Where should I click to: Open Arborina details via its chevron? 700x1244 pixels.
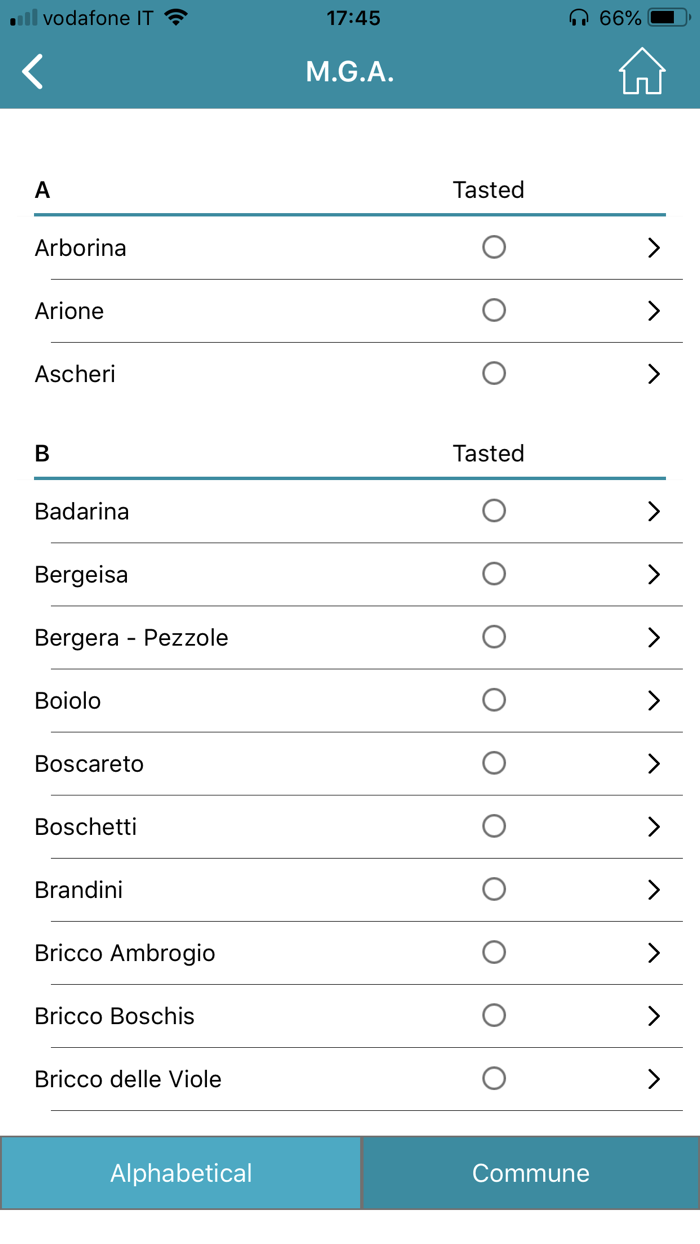click(654, 248)
